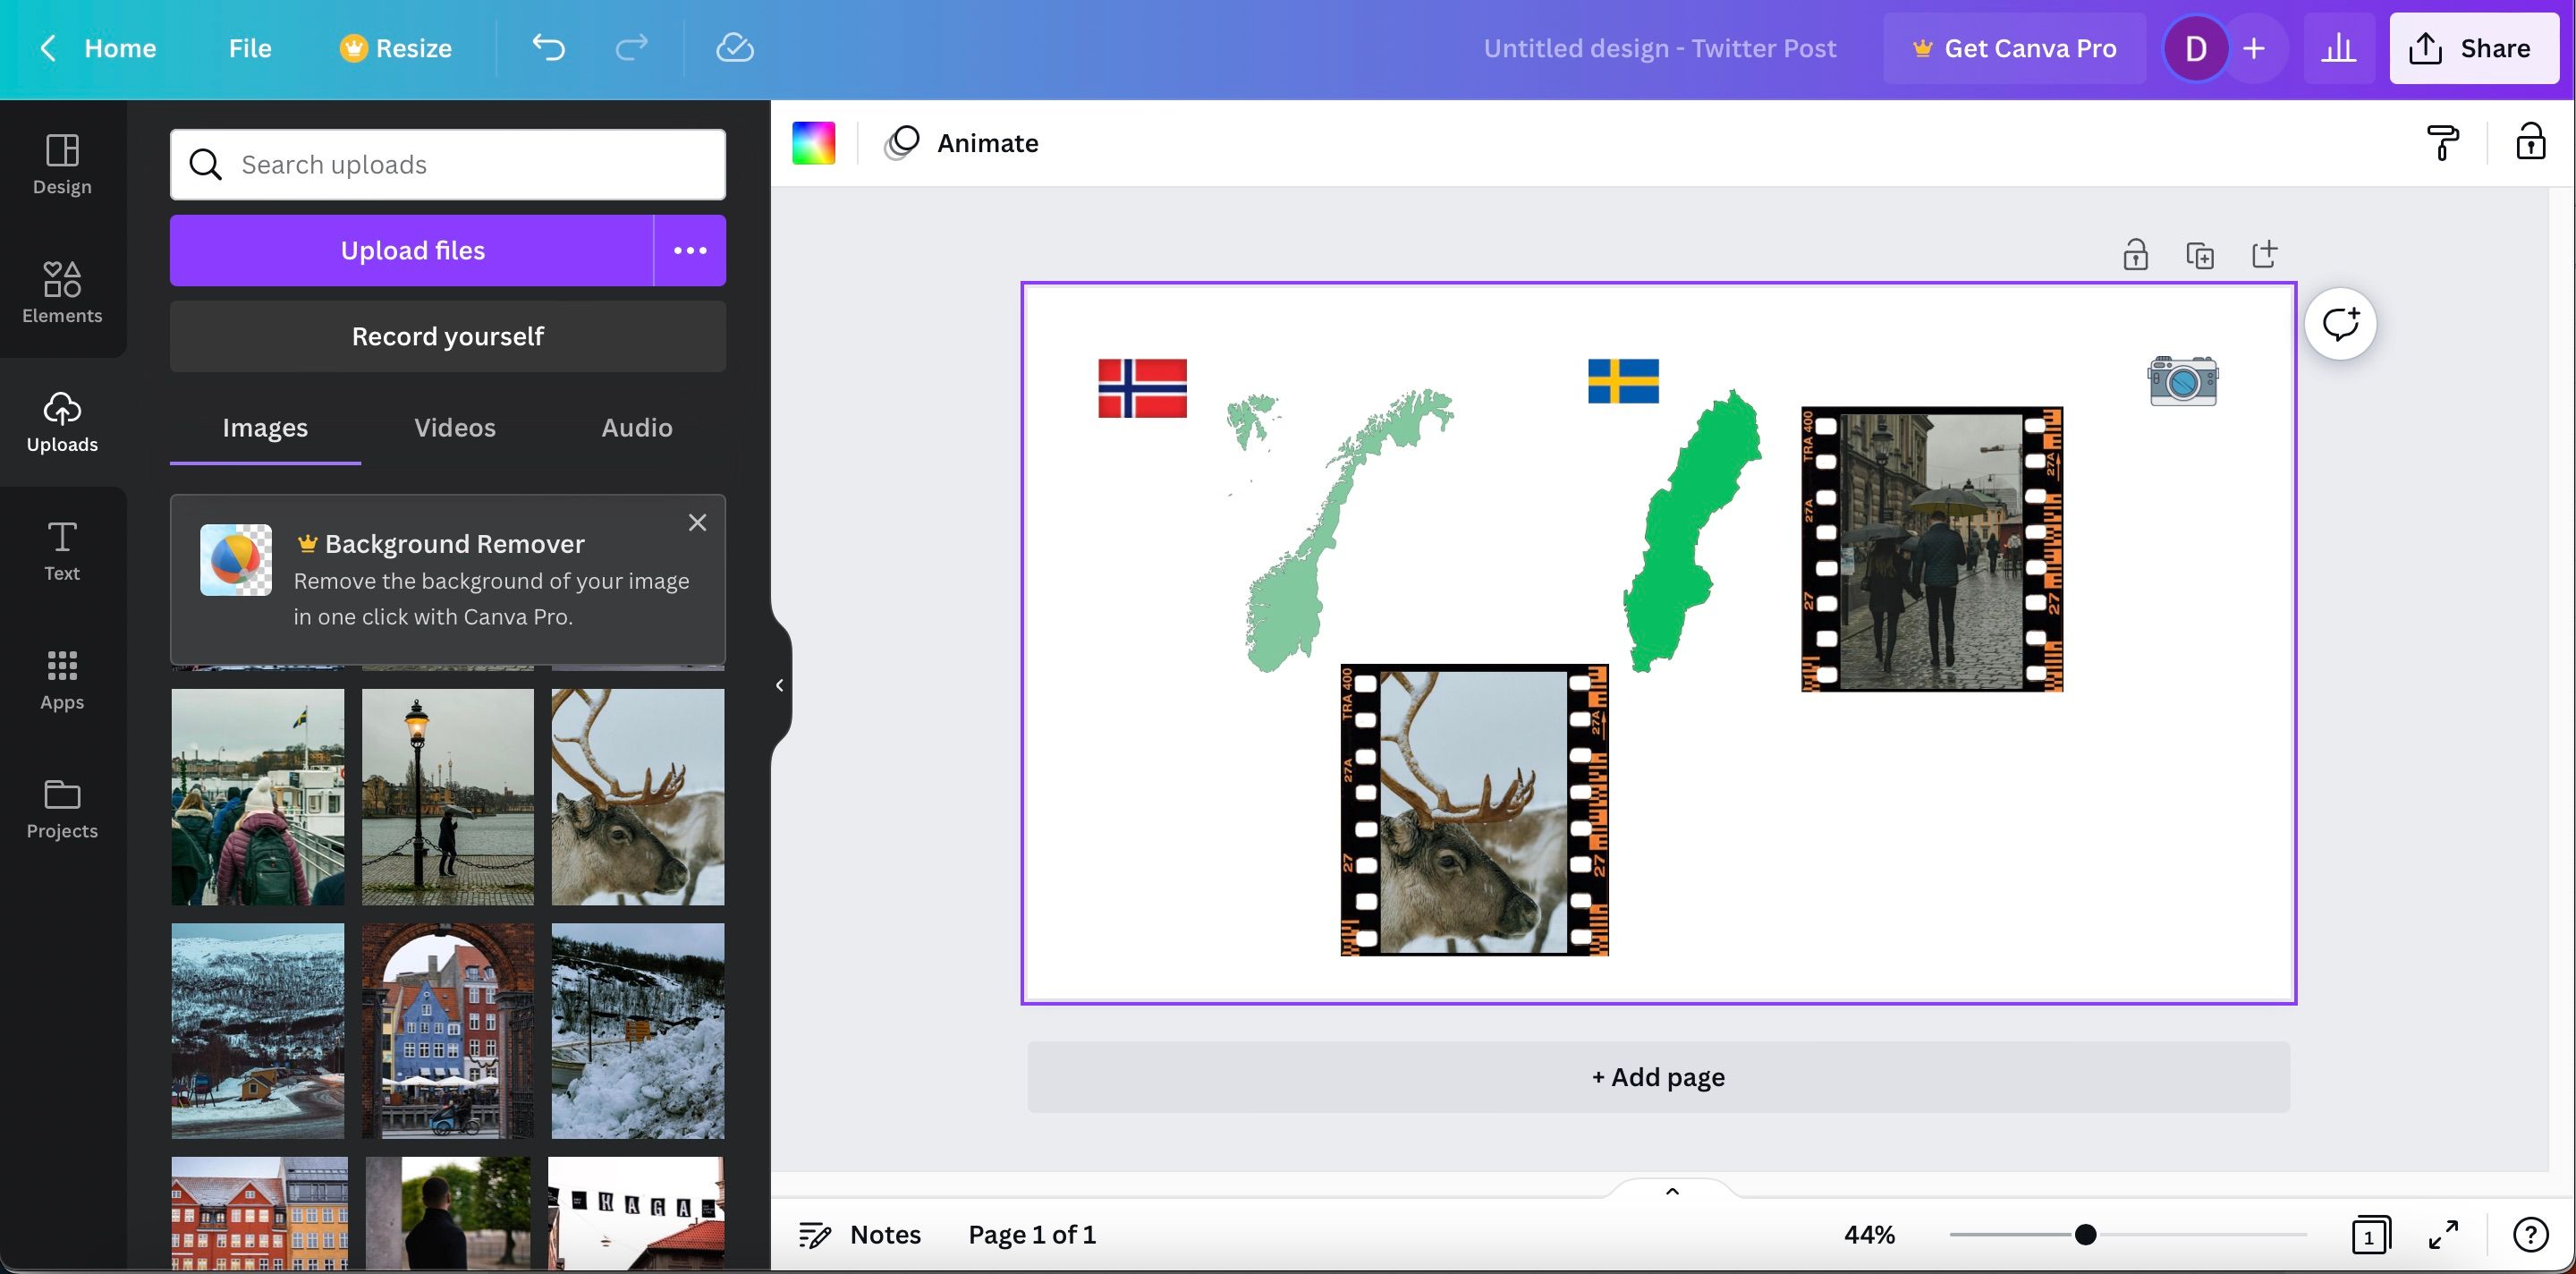Click the add comment bubble icon
The image size is (2576, 1274).
(x=2340, y=324)
